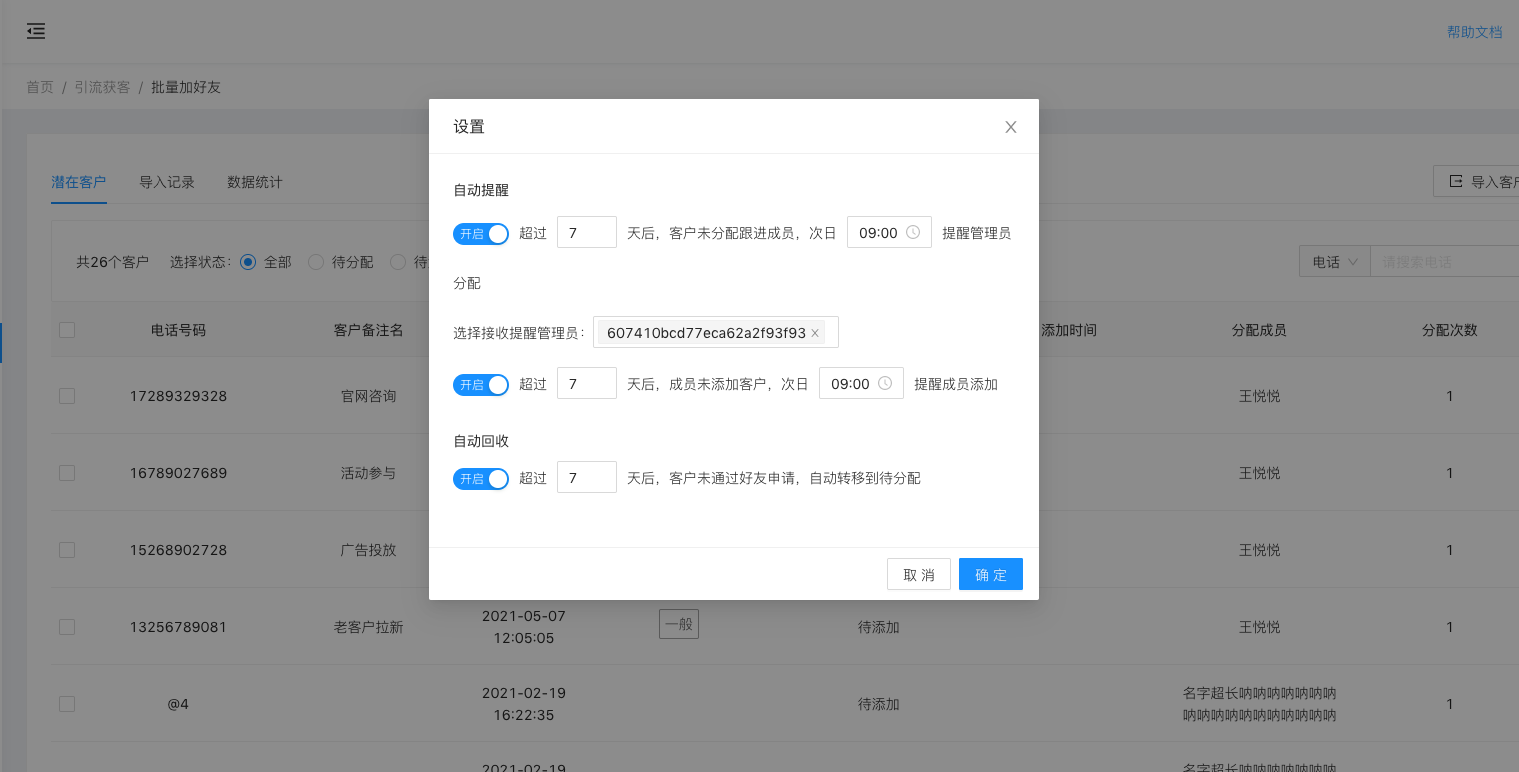Viewport: 1519px width, 772px height.
Task: Click the 广告投放 remark cell
Action: [x=368, y=550]
